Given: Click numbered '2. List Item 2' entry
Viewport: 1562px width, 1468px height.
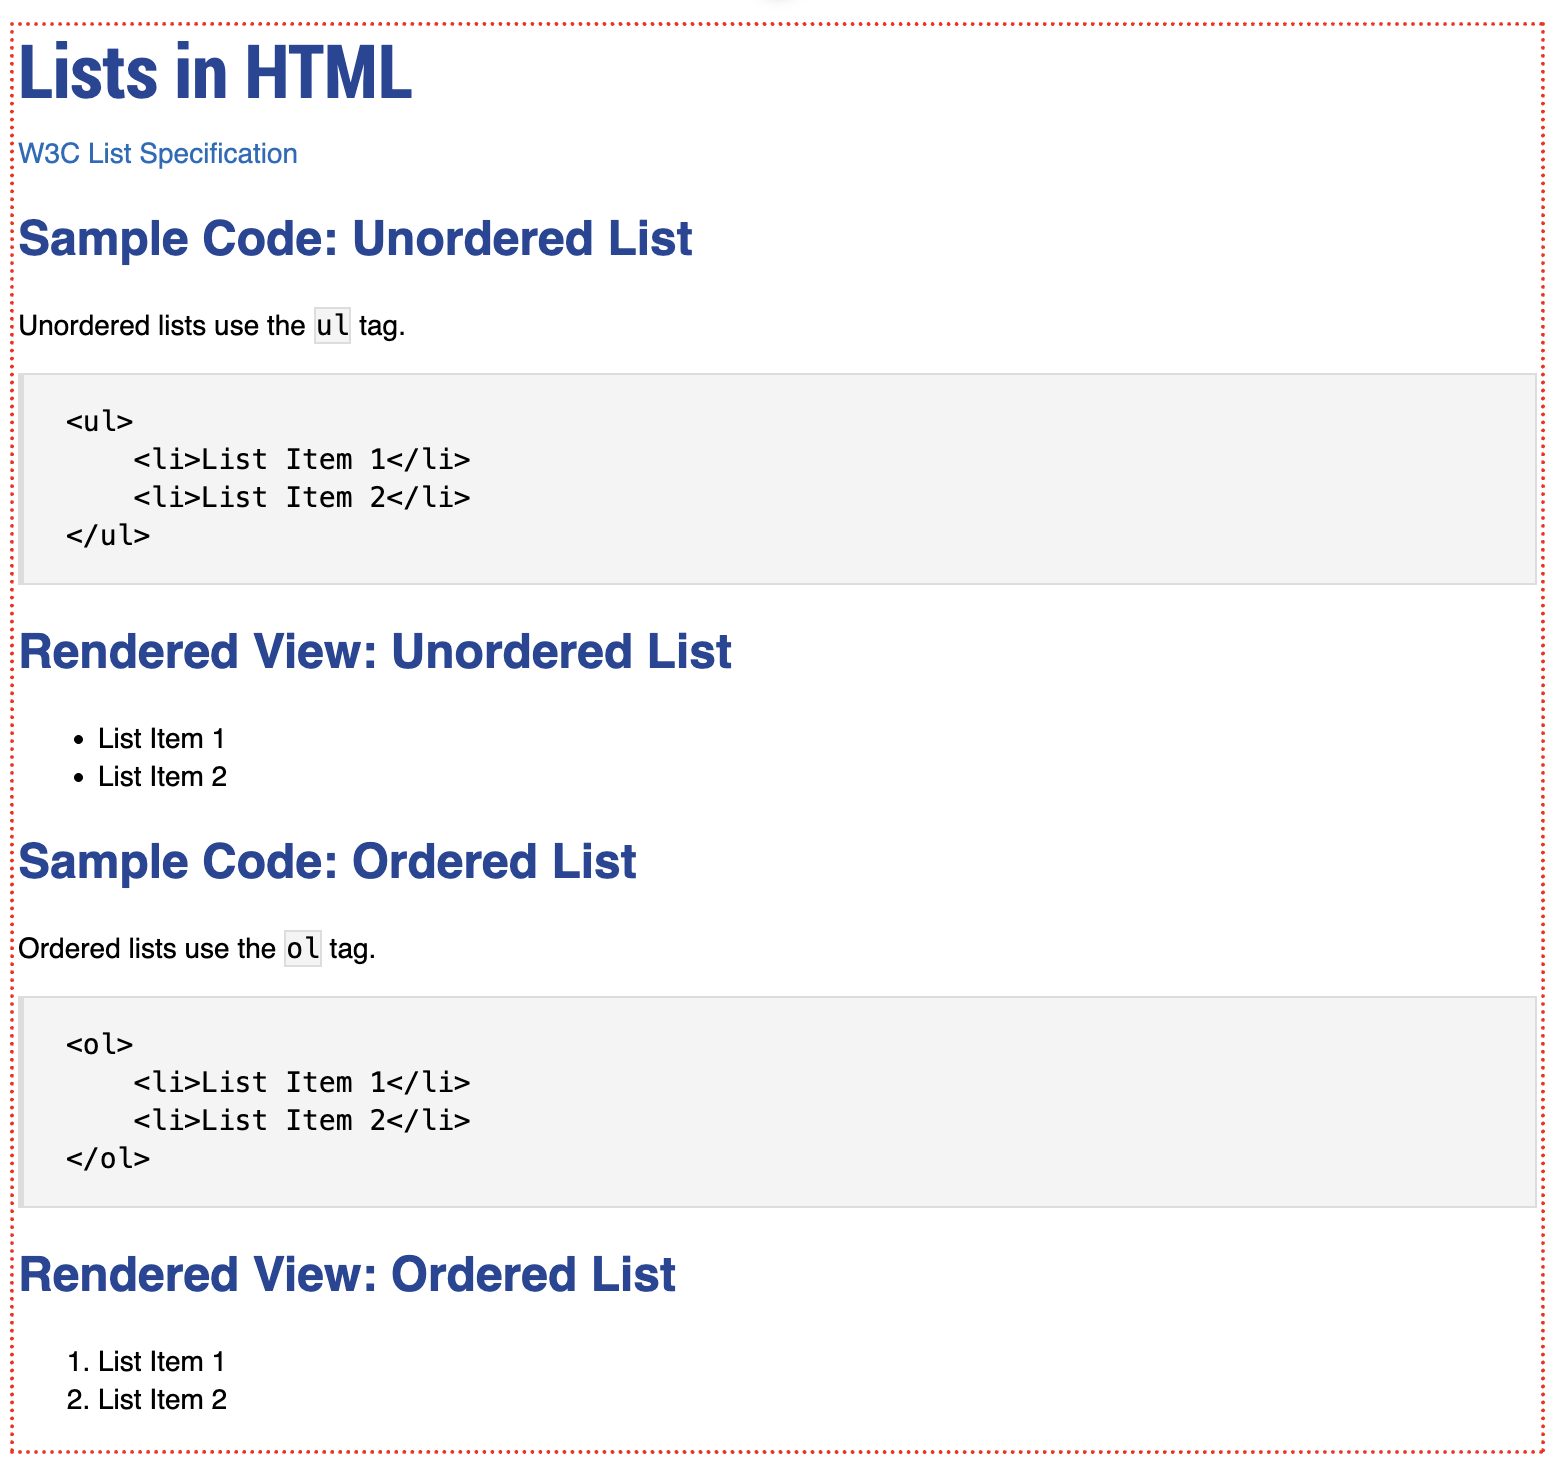Looking at the screenshot, I should tap(147, 1400).
